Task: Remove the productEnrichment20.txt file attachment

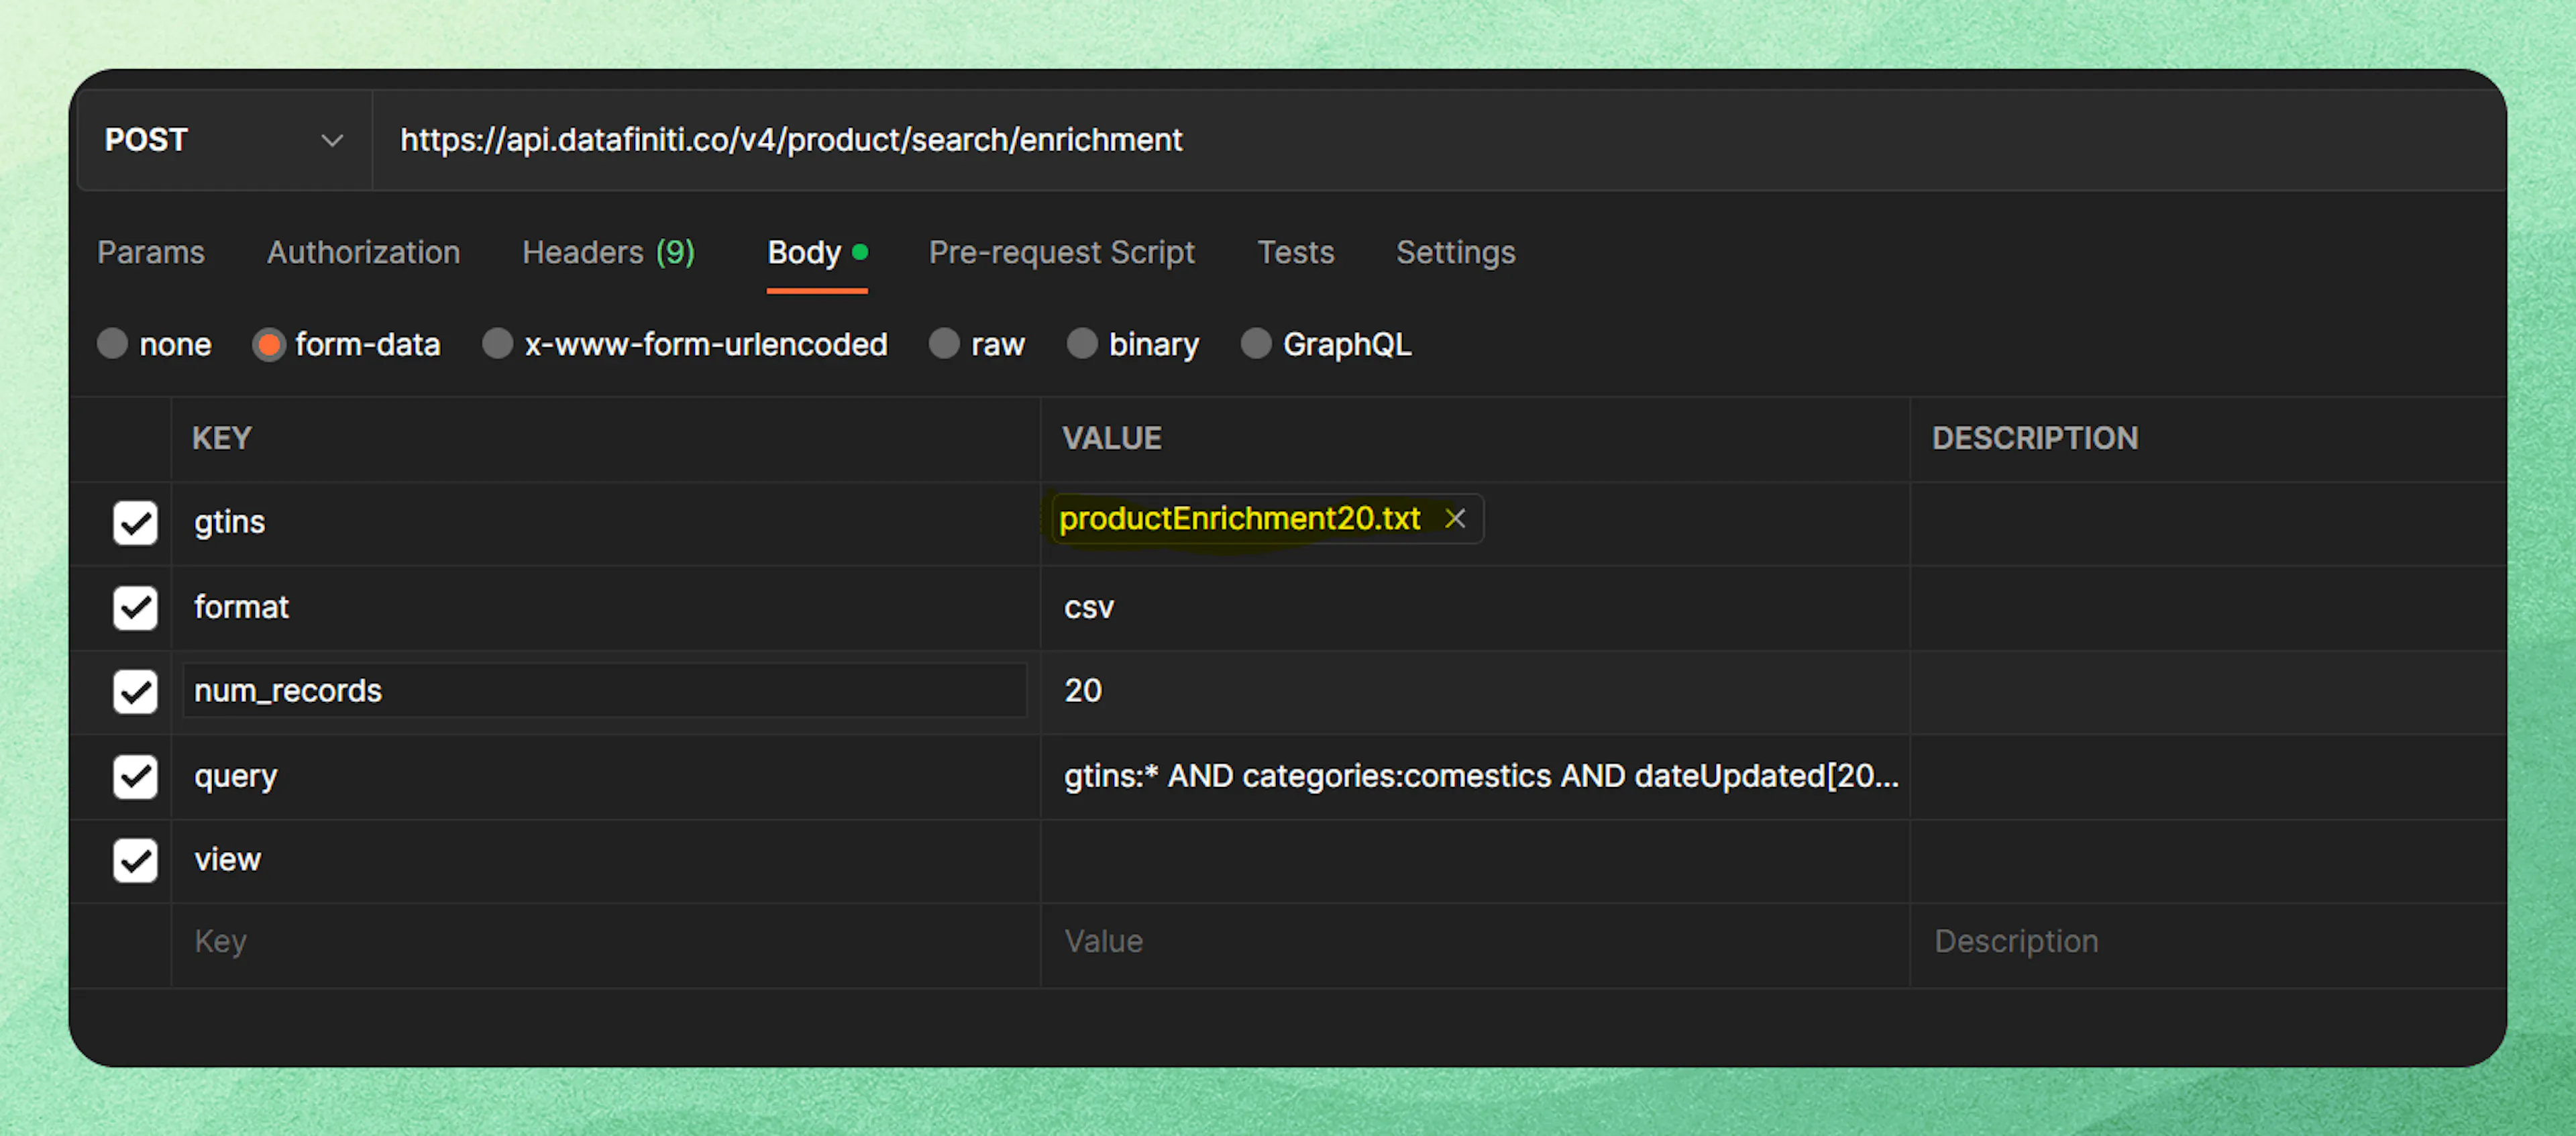Action: (1455, 519)
